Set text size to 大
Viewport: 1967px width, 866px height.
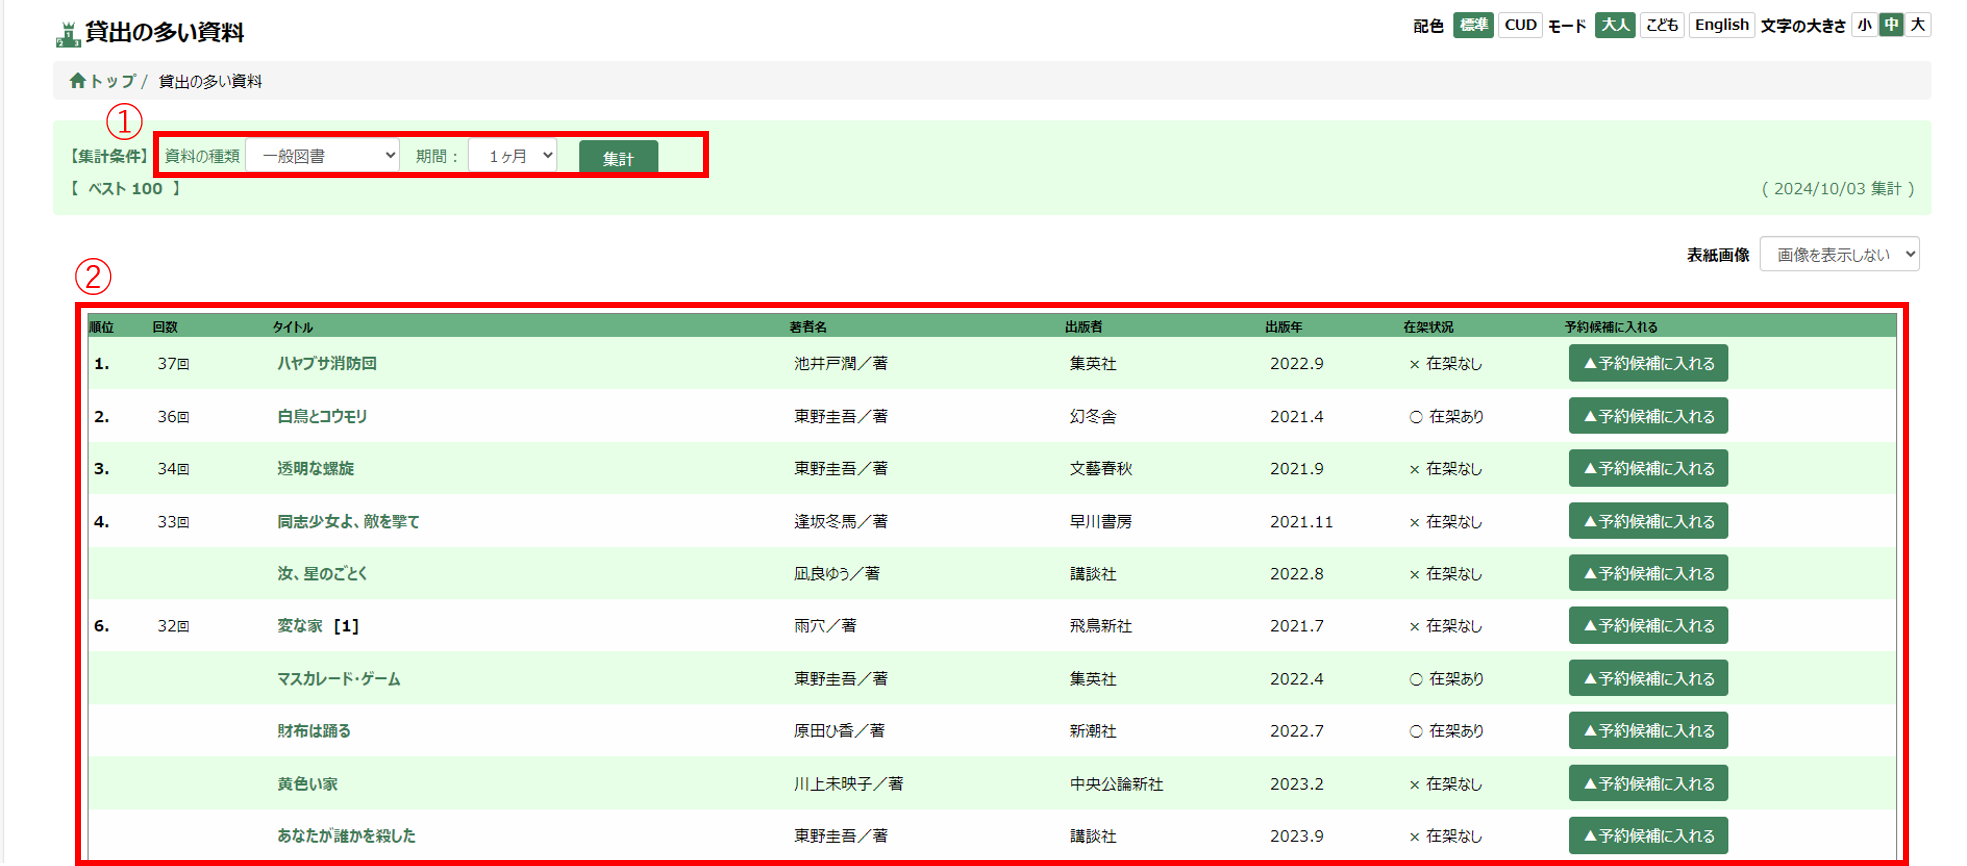pos(1917,25)
